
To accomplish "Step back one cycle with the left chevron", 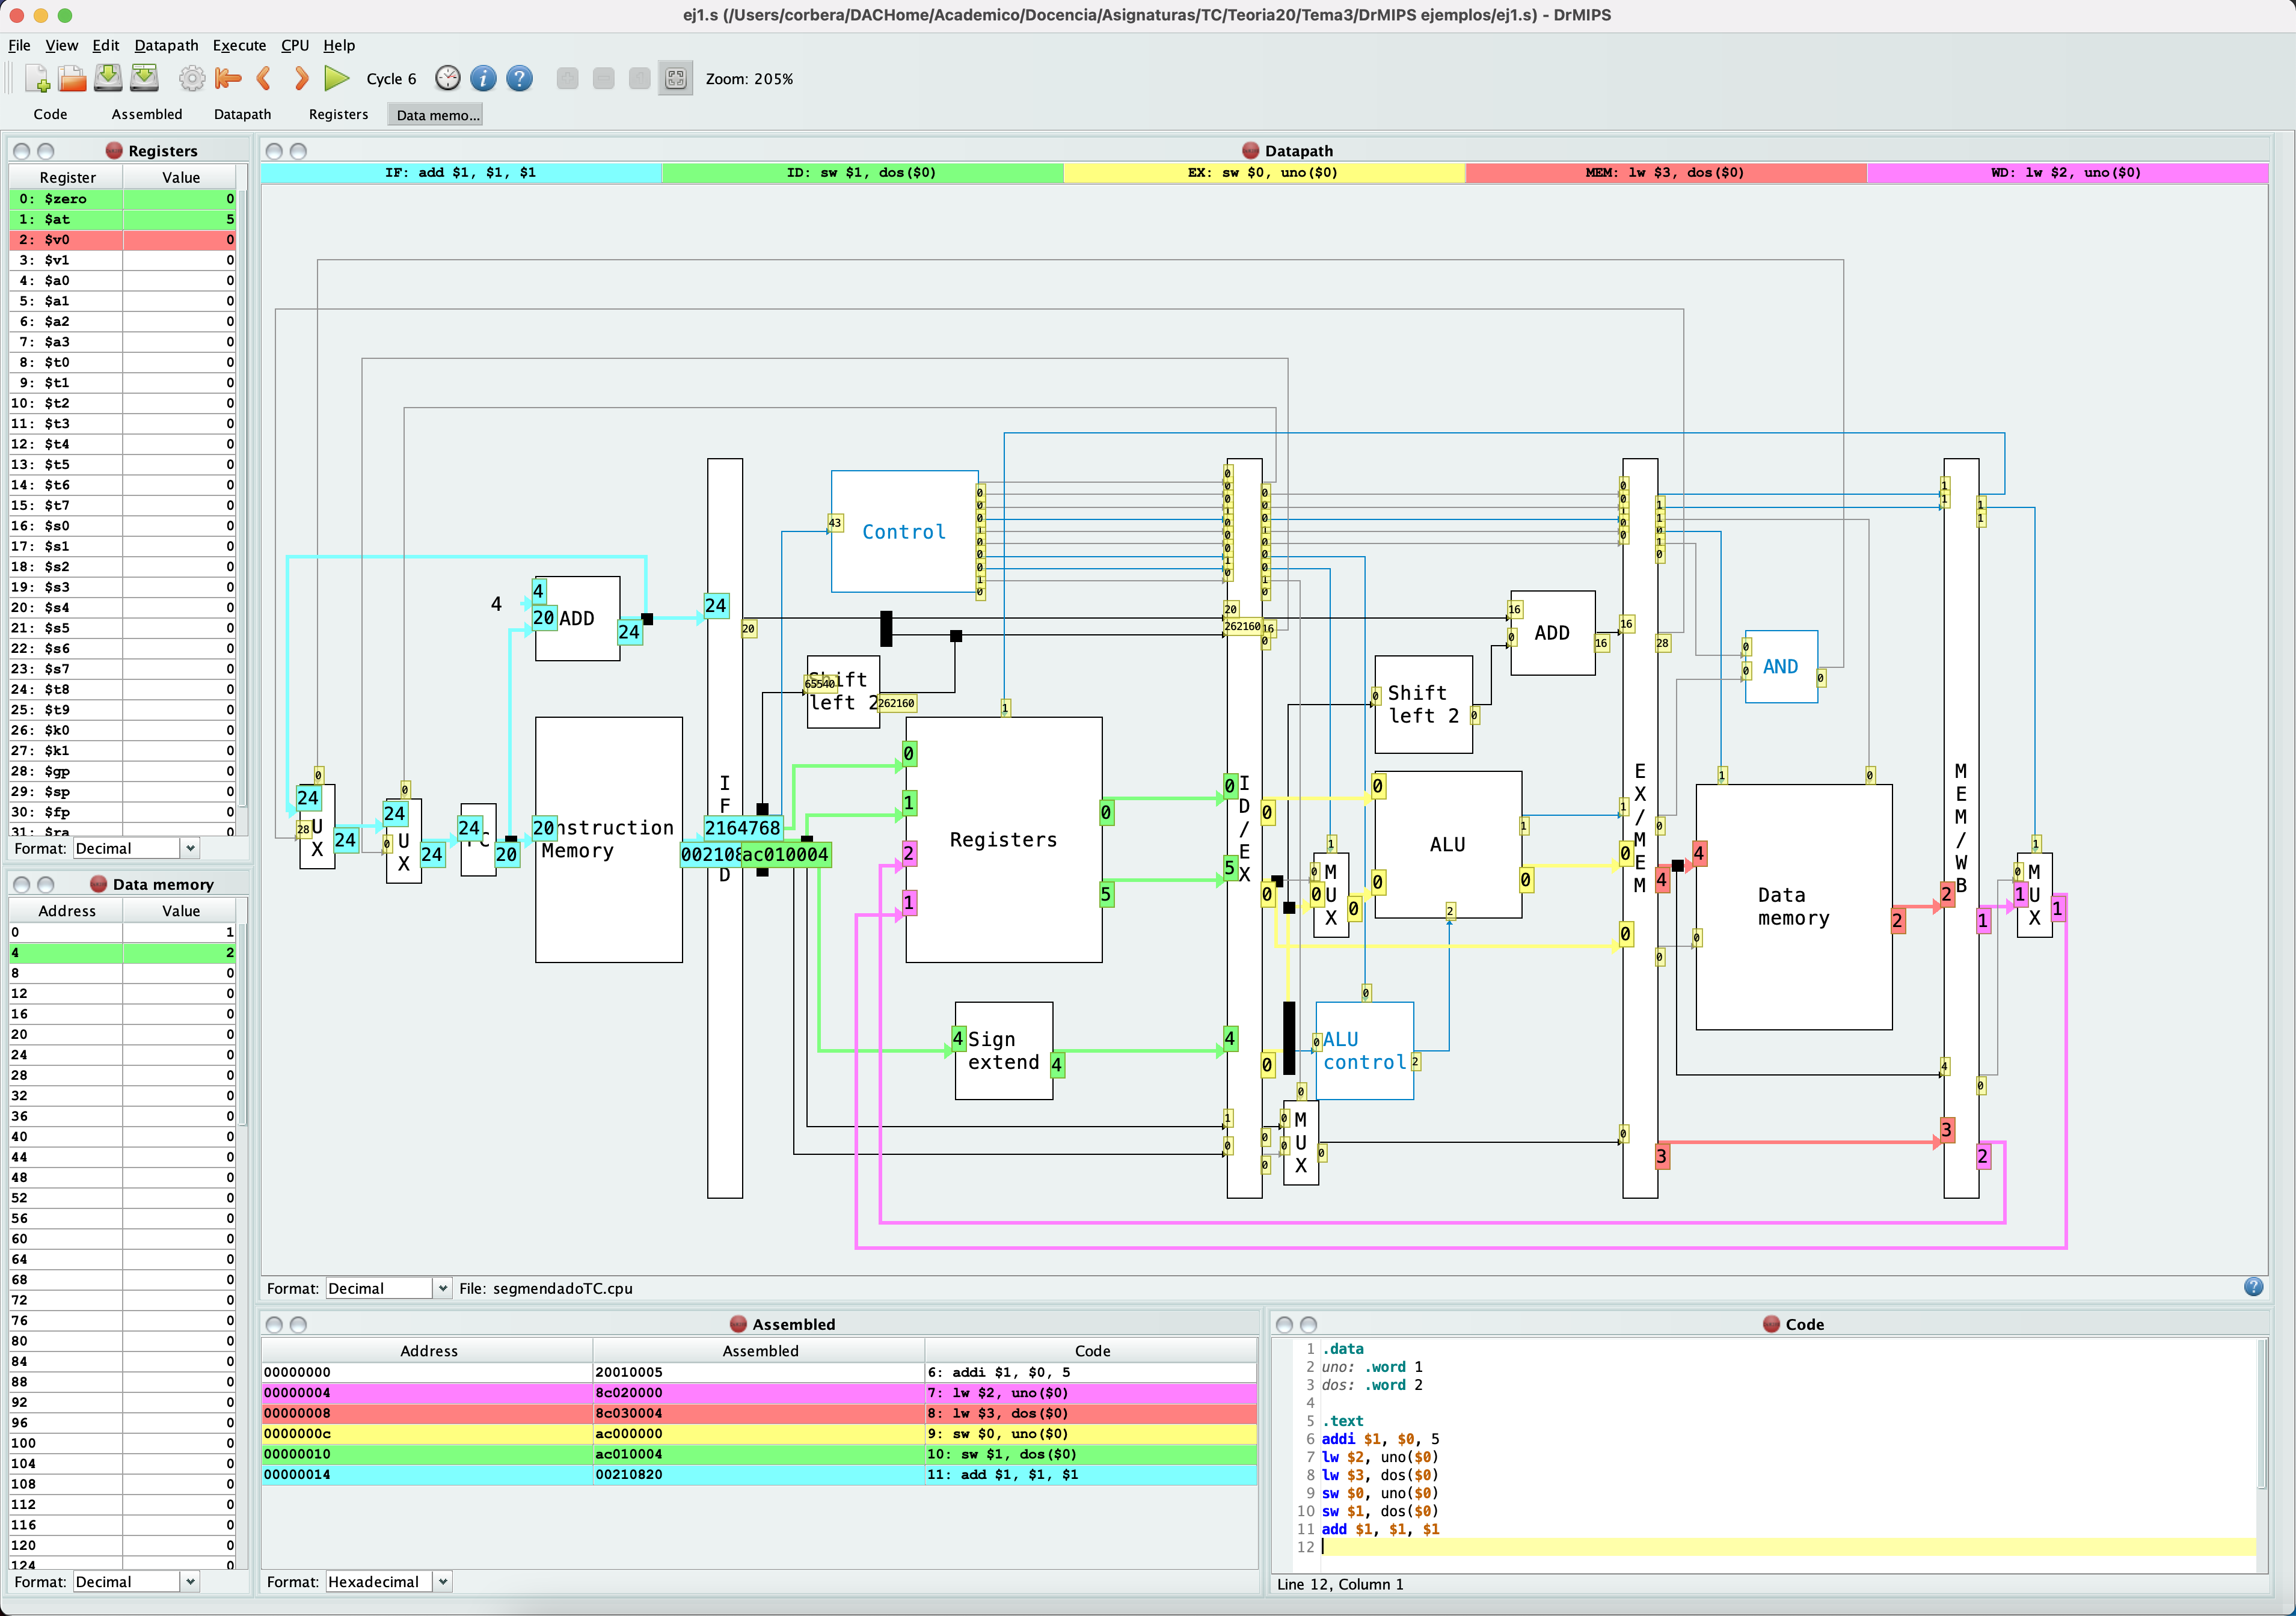I will [x=264, y=78].
